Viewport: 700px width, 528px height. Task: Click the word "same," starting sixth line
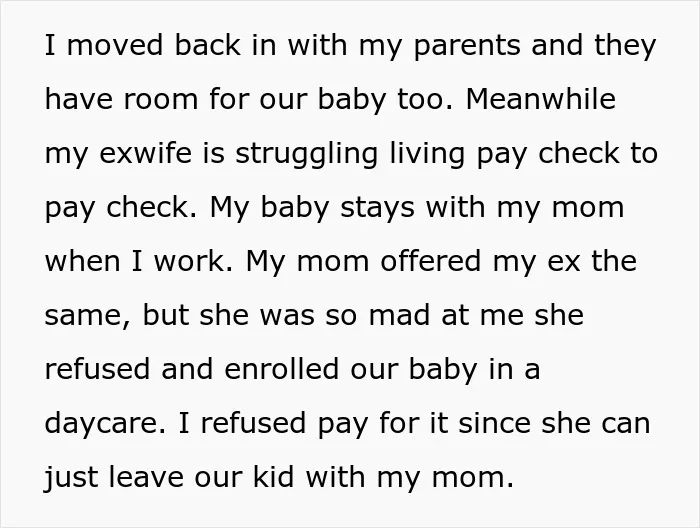88,316
